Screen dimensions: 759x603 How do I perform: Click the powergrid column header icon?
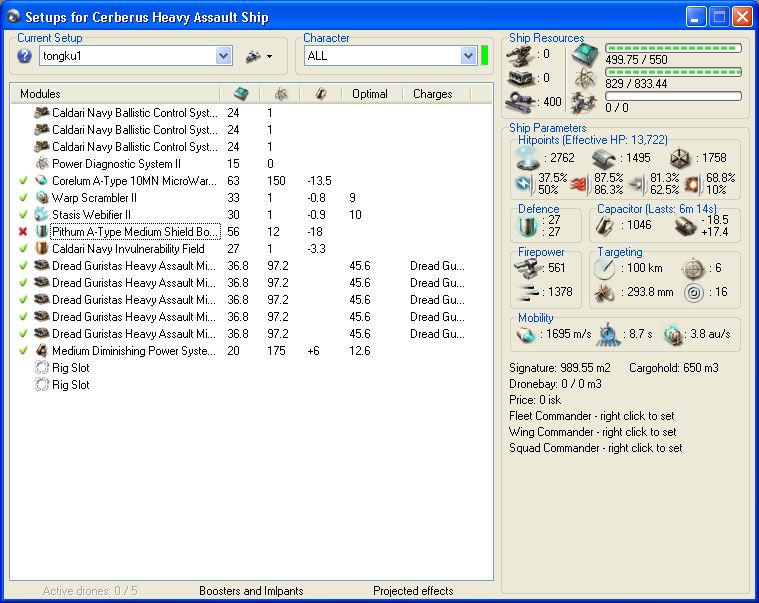(x=281, y=93)
